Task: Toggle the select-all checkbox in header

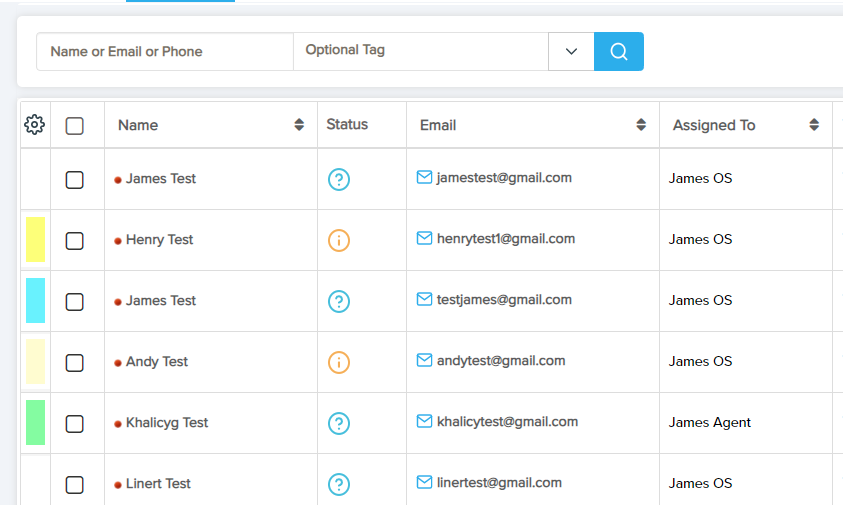Action: coord(74,126)
